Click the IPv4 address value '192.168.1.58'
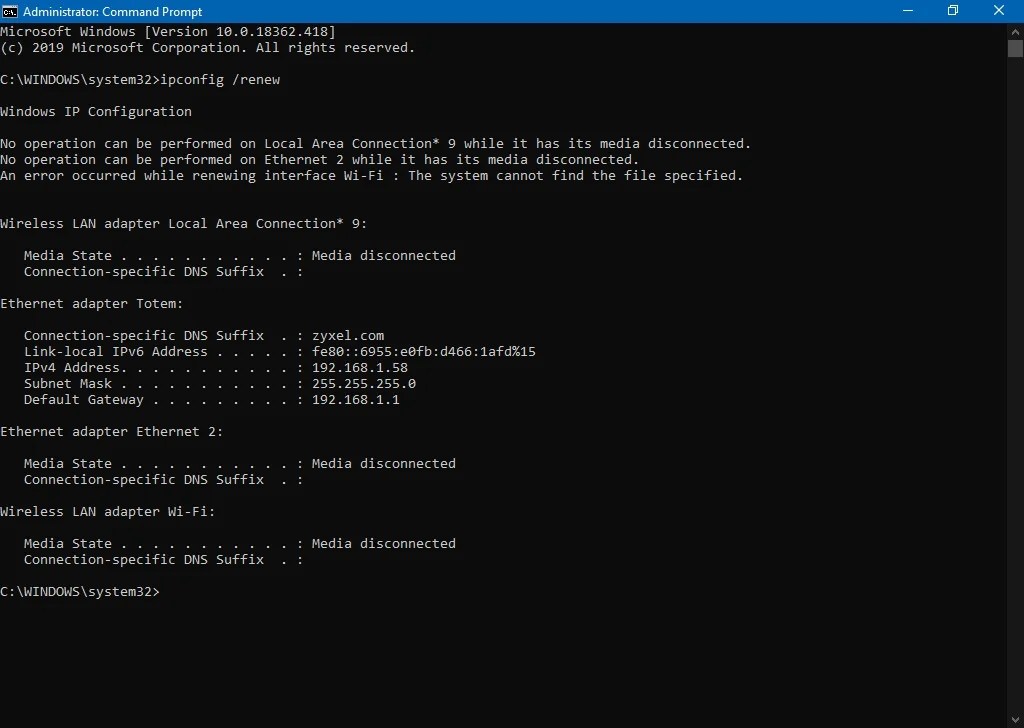1024x728 pixels. pos(360,368)
